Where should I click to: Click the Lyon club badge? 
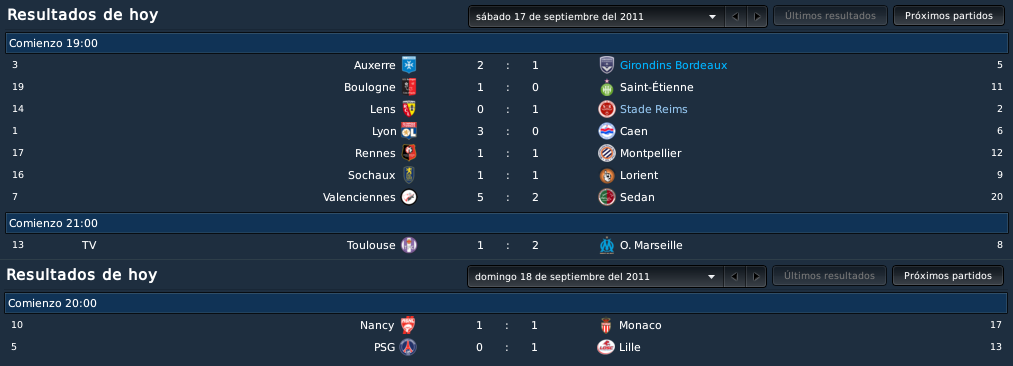408,131
